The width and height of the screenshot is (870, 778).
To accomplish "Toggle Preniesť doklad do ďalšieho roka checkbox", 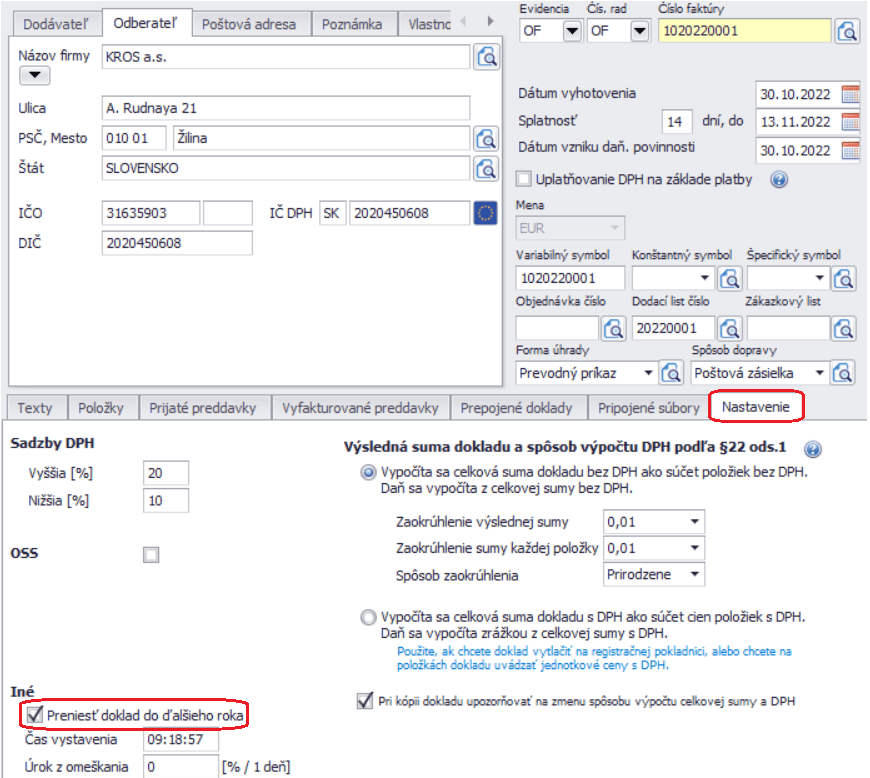I will 35,714.
